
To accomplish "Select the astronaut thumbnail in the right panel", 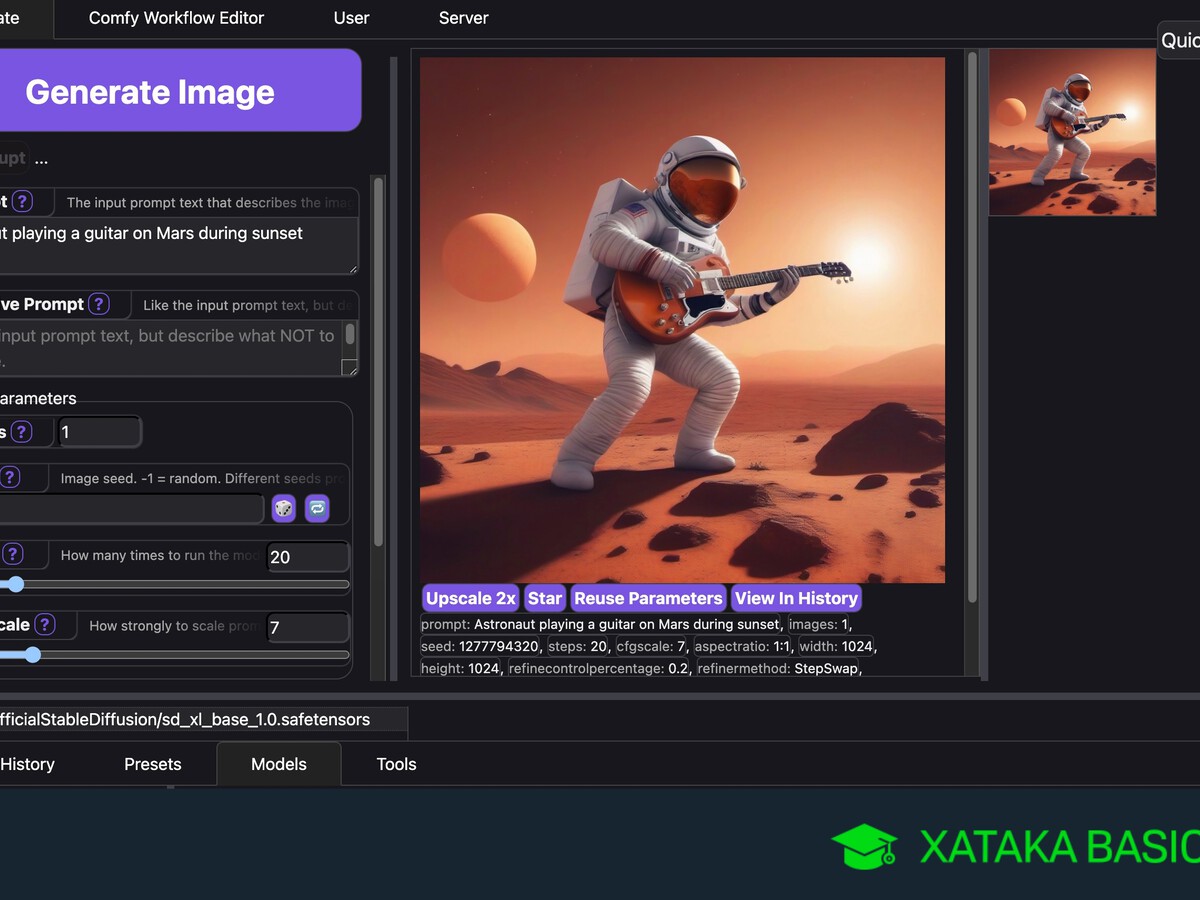I will [1072, 132].
